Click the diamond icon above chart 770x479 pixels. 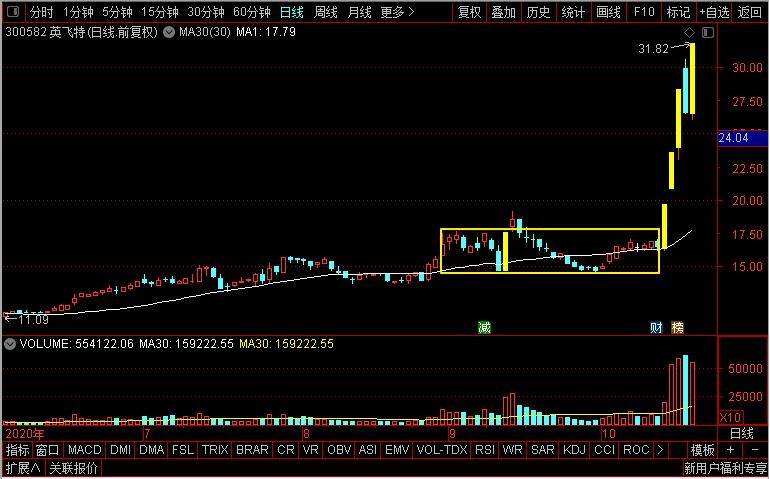pyautogui.click(x=689, y=32)
